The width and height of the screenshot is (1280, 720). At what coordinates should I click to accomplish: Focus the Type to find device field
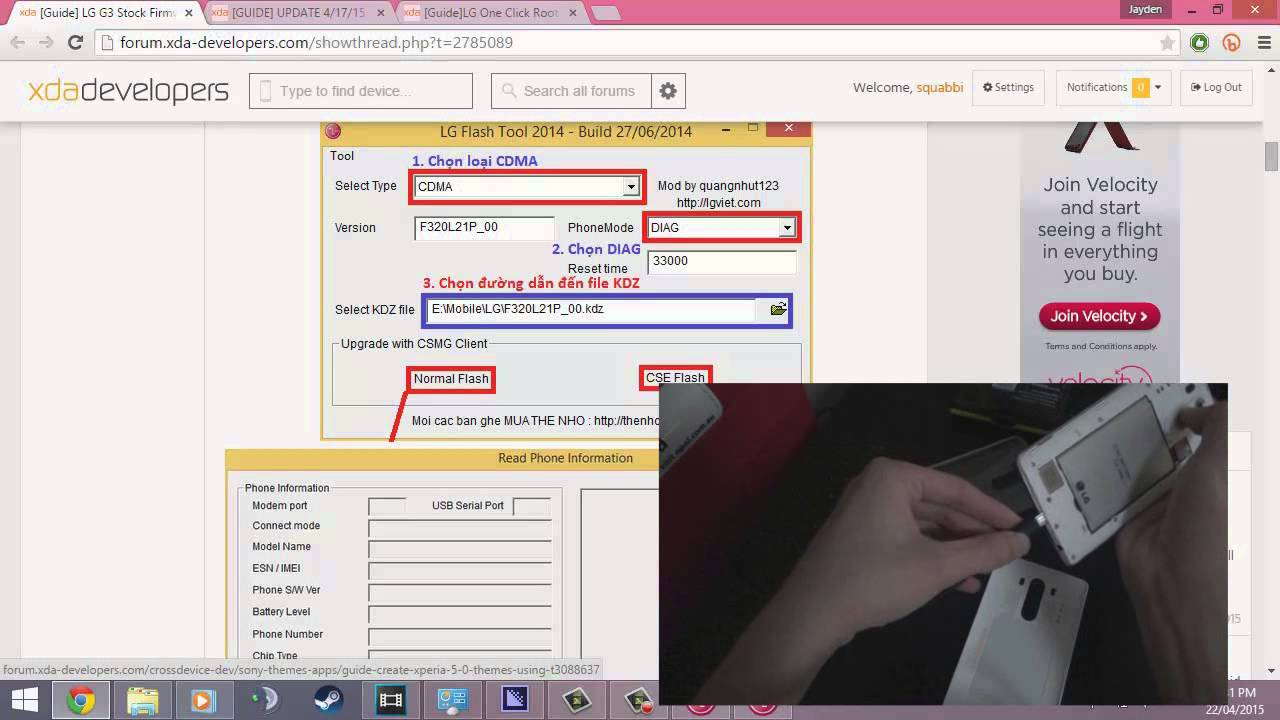click(x=361, y=91)
